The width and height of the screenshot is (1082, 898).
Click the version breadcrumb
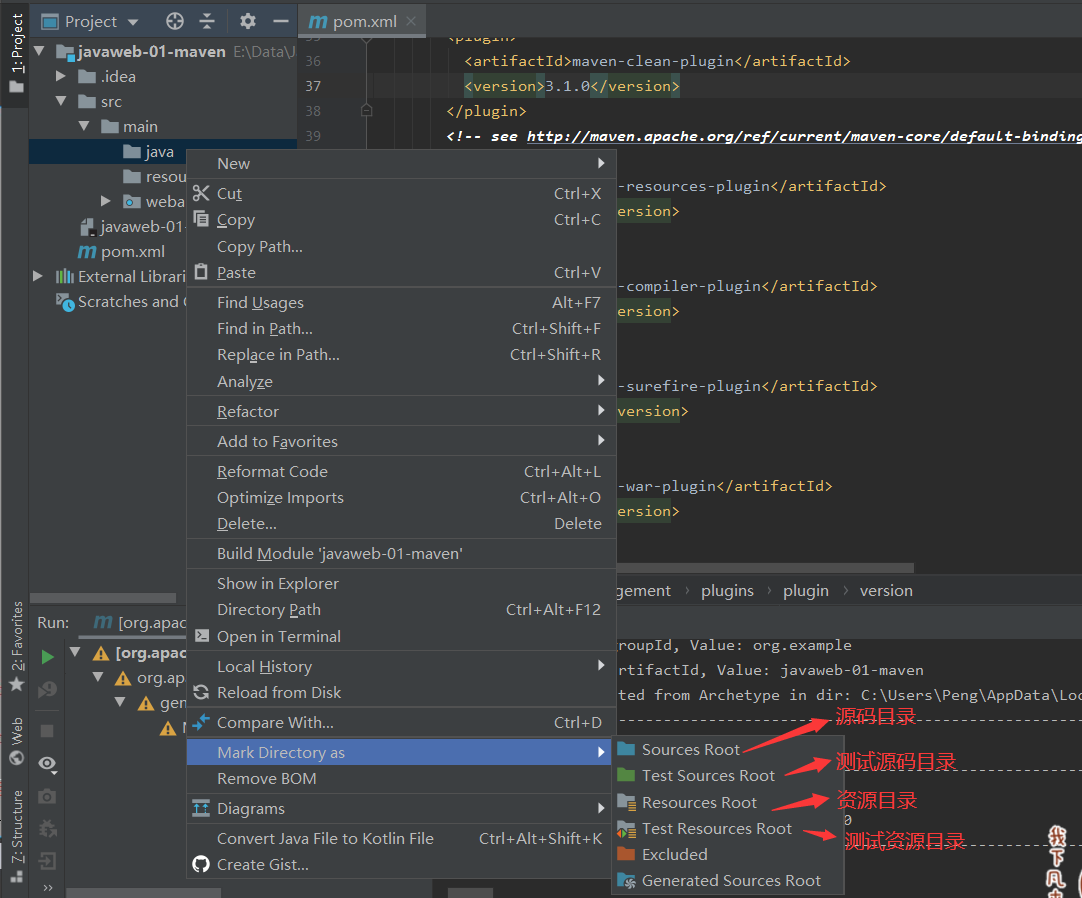(886, 591)
